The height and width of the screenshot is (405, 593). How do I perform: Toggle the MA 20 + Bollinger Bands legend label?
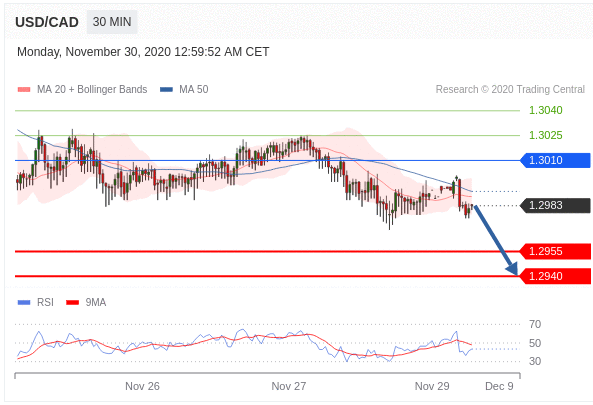click(x=92, y=90)
